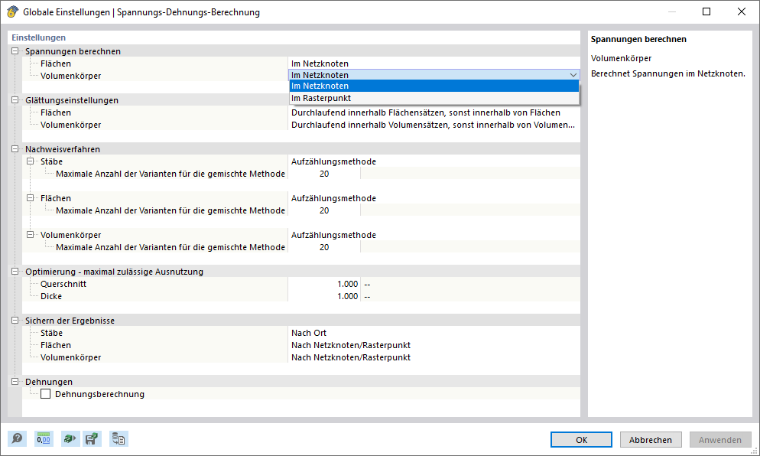Click the value 20 for Flächen variants

324,210
